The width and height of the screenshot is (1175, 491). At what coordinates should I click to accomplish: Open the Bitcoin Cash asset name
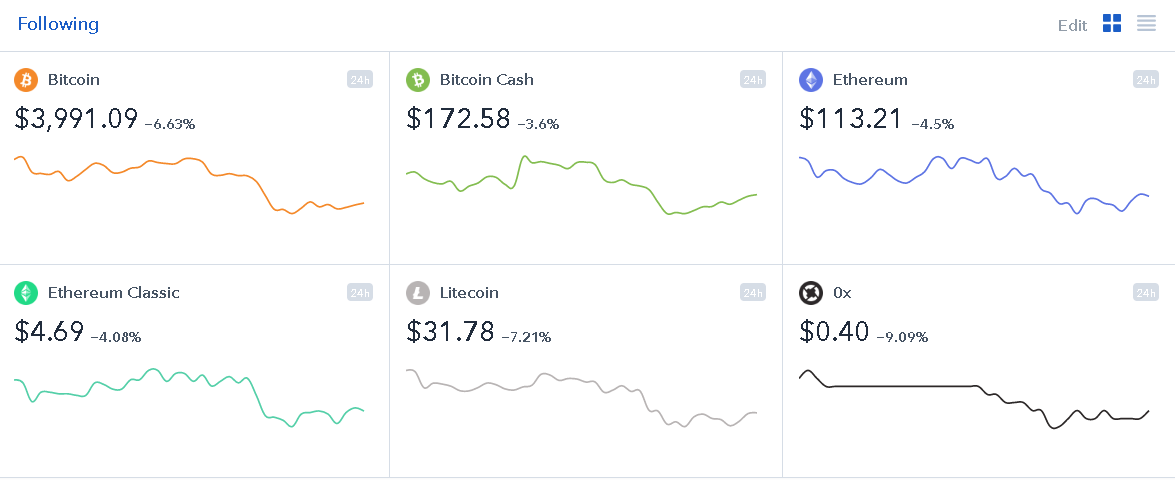coord(487,79)
